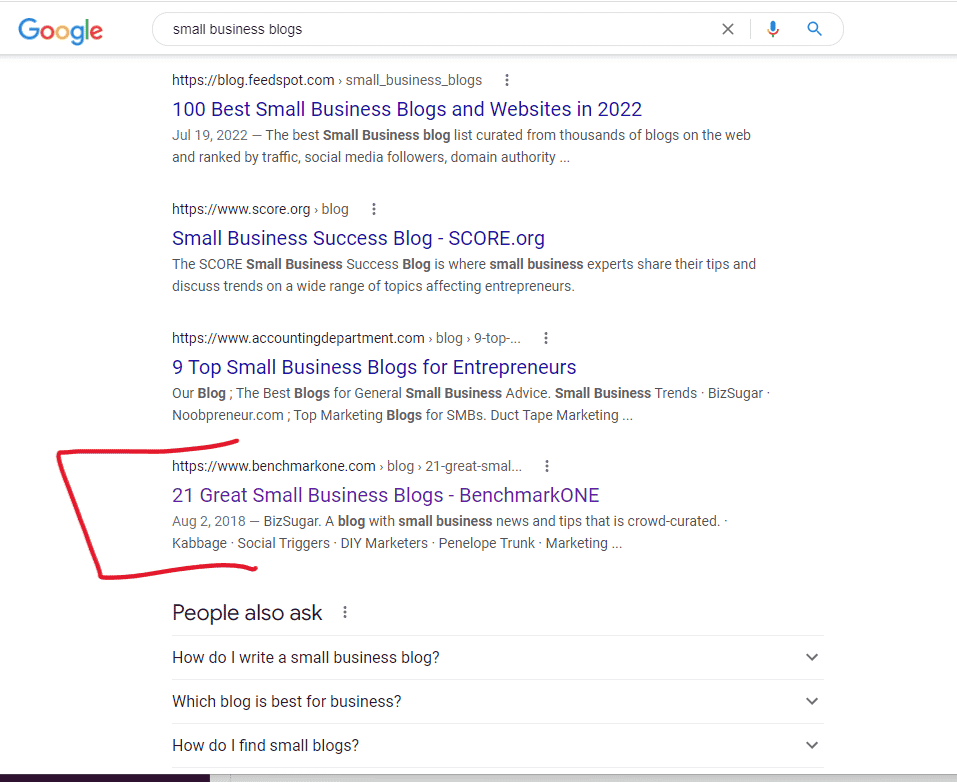The width and height of the screenshot is (957, 782).
Task: Click the www.benchmarkone.com URL breadcrumb
Action: (x=347, y=466)
